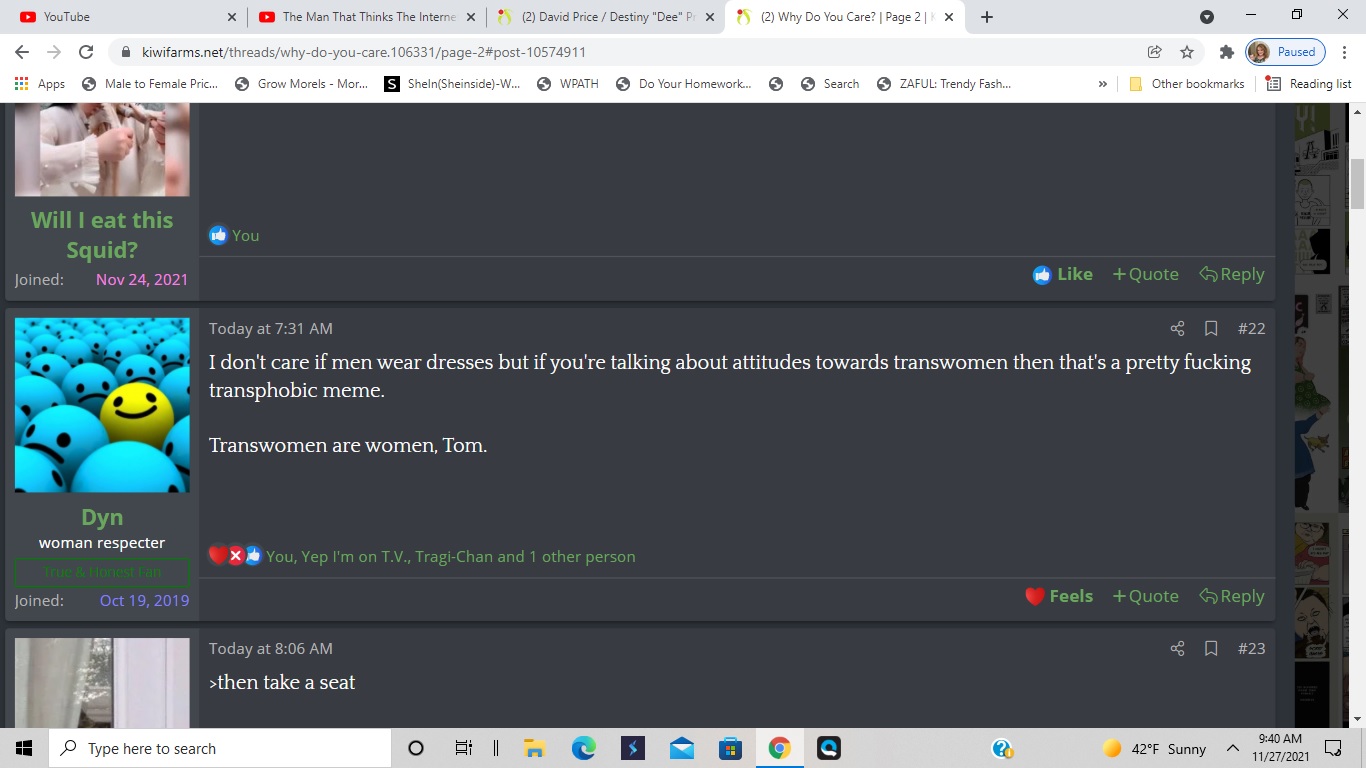
Task: Quote Dyn's post #22
Action: pyautogui.click(x=1145, y=596)
